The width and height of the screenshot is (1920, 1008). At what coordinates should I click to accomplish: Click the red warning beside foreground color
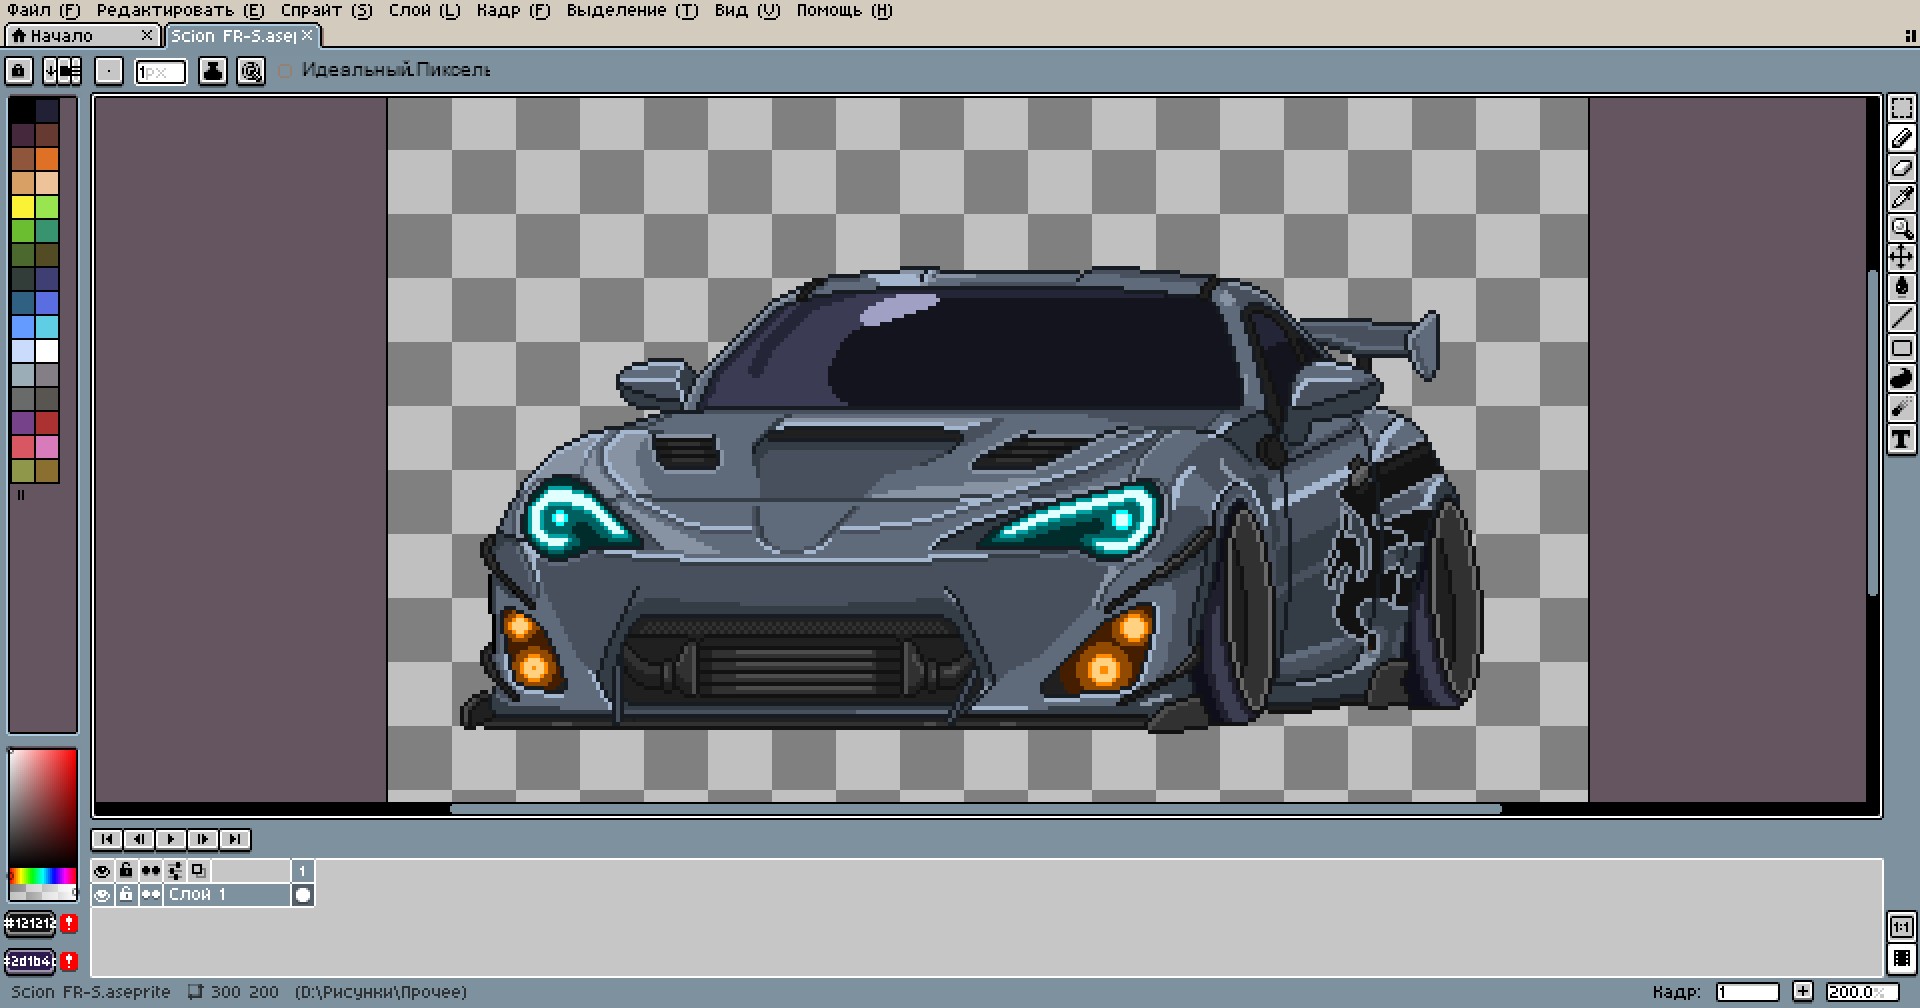click(x=69, y=924)
